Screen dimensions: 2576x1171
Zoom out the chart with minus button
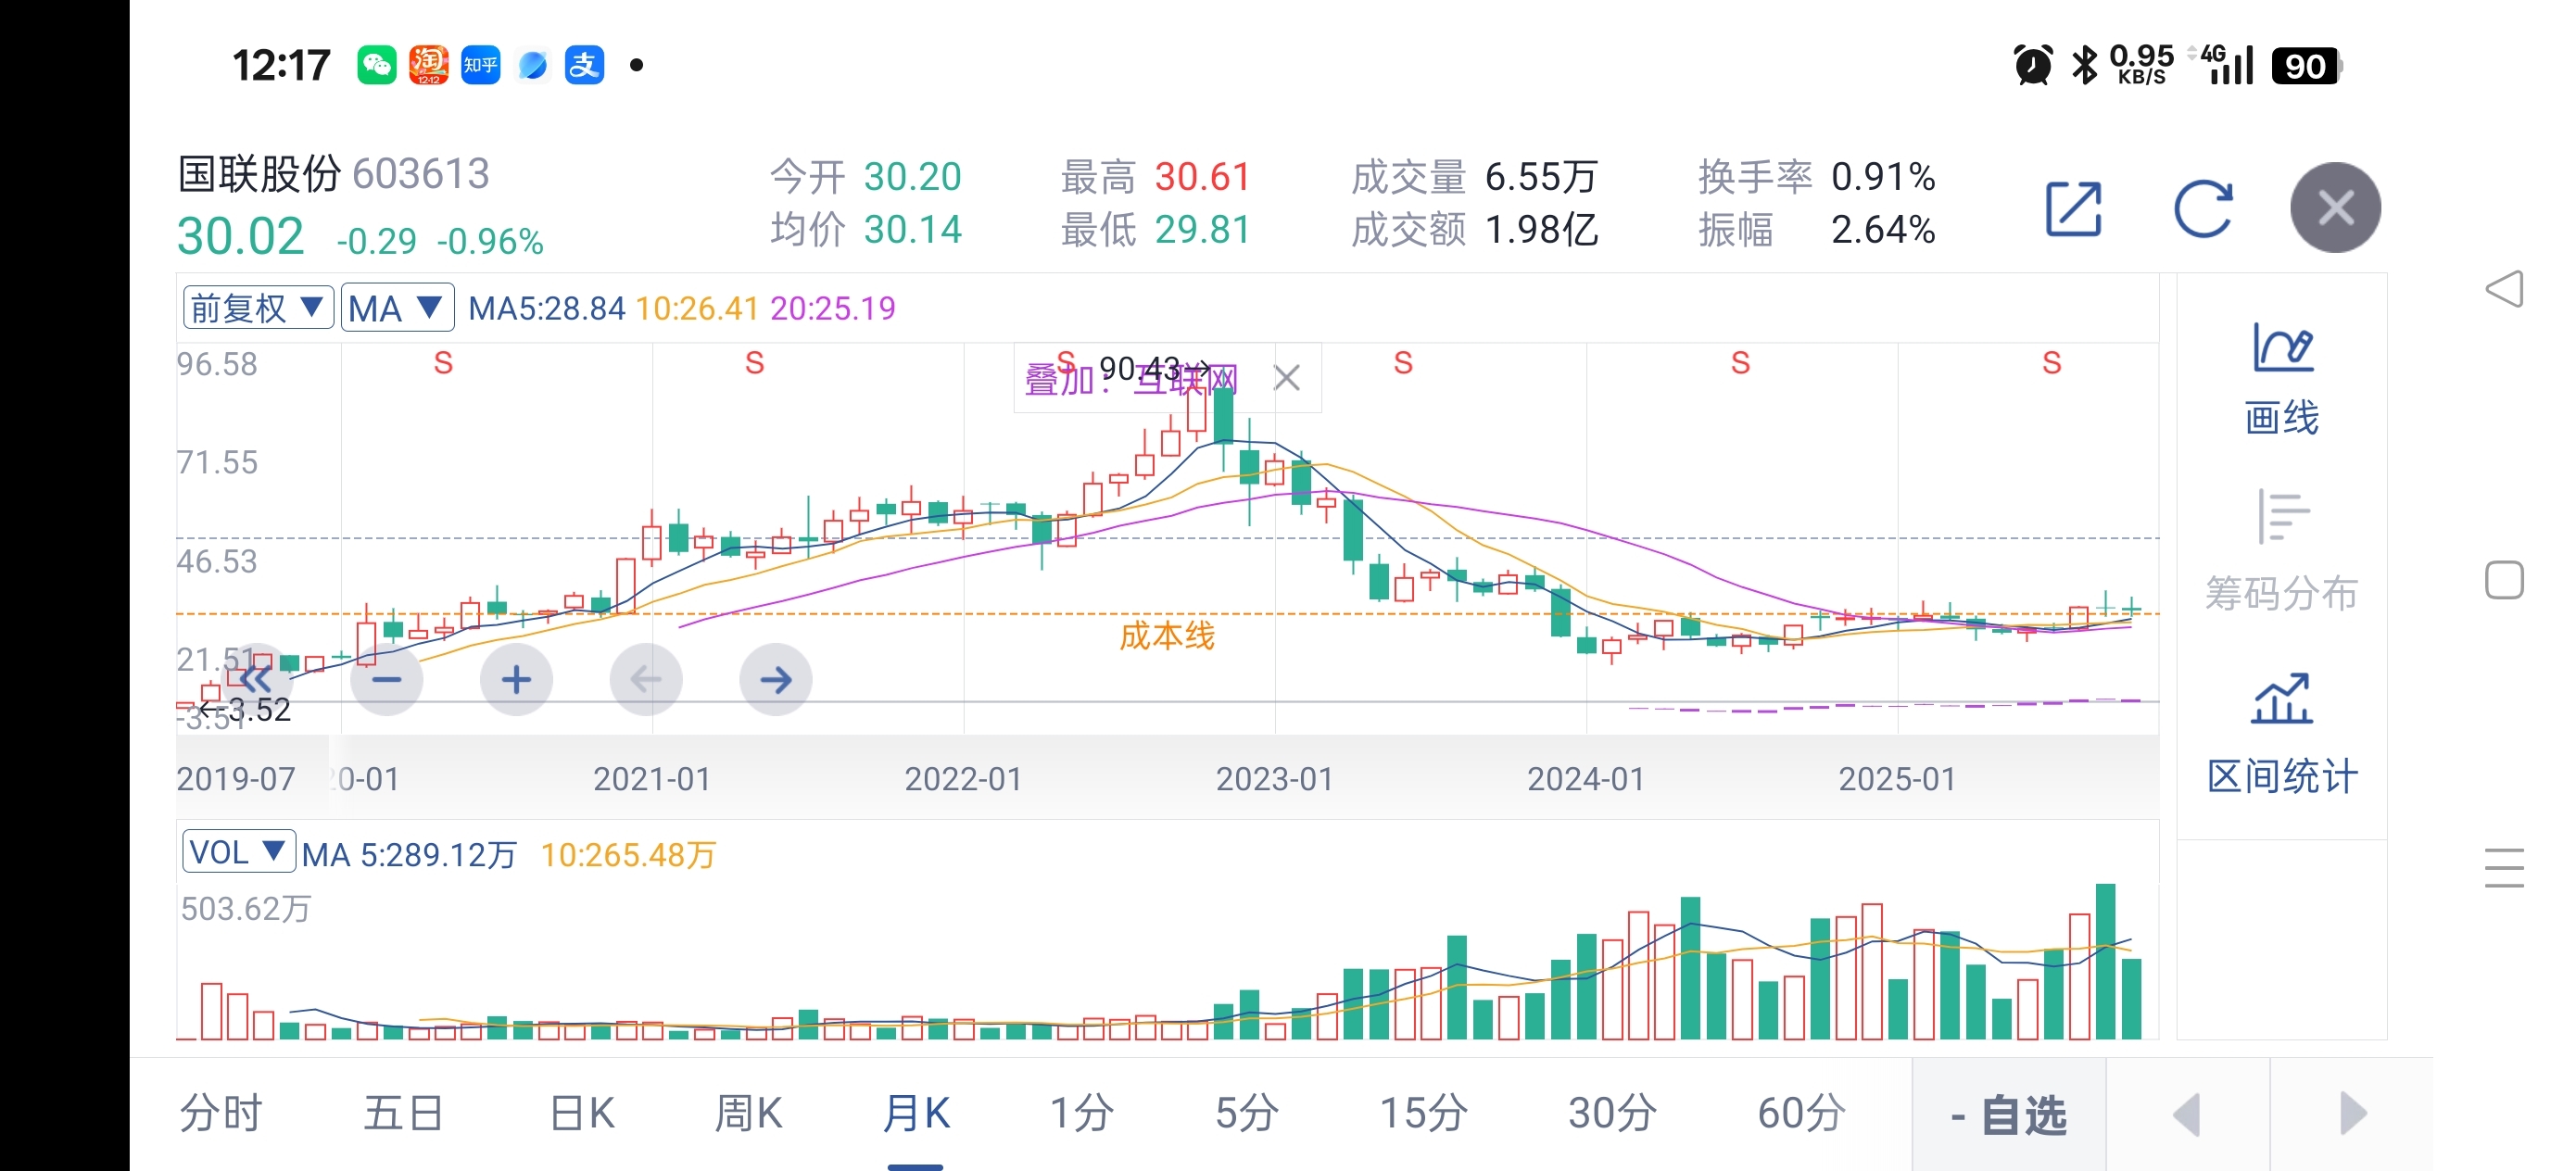pos(387,680)
